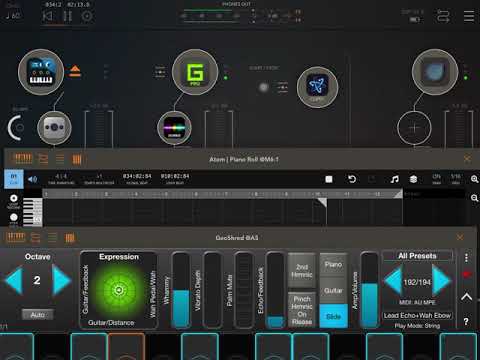Open the rainbow spectrum effect node
480x360 pixels.
pos(174,128)
